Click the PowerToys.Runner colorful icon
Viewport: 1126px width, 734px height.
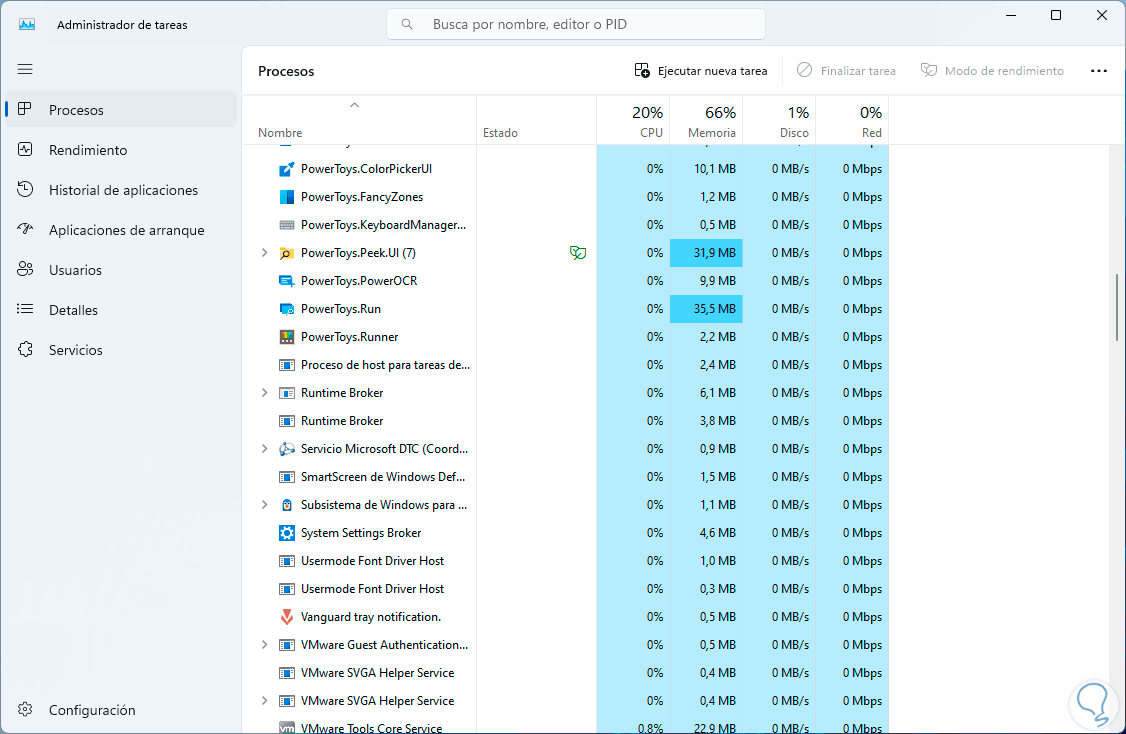pos(287,337)
